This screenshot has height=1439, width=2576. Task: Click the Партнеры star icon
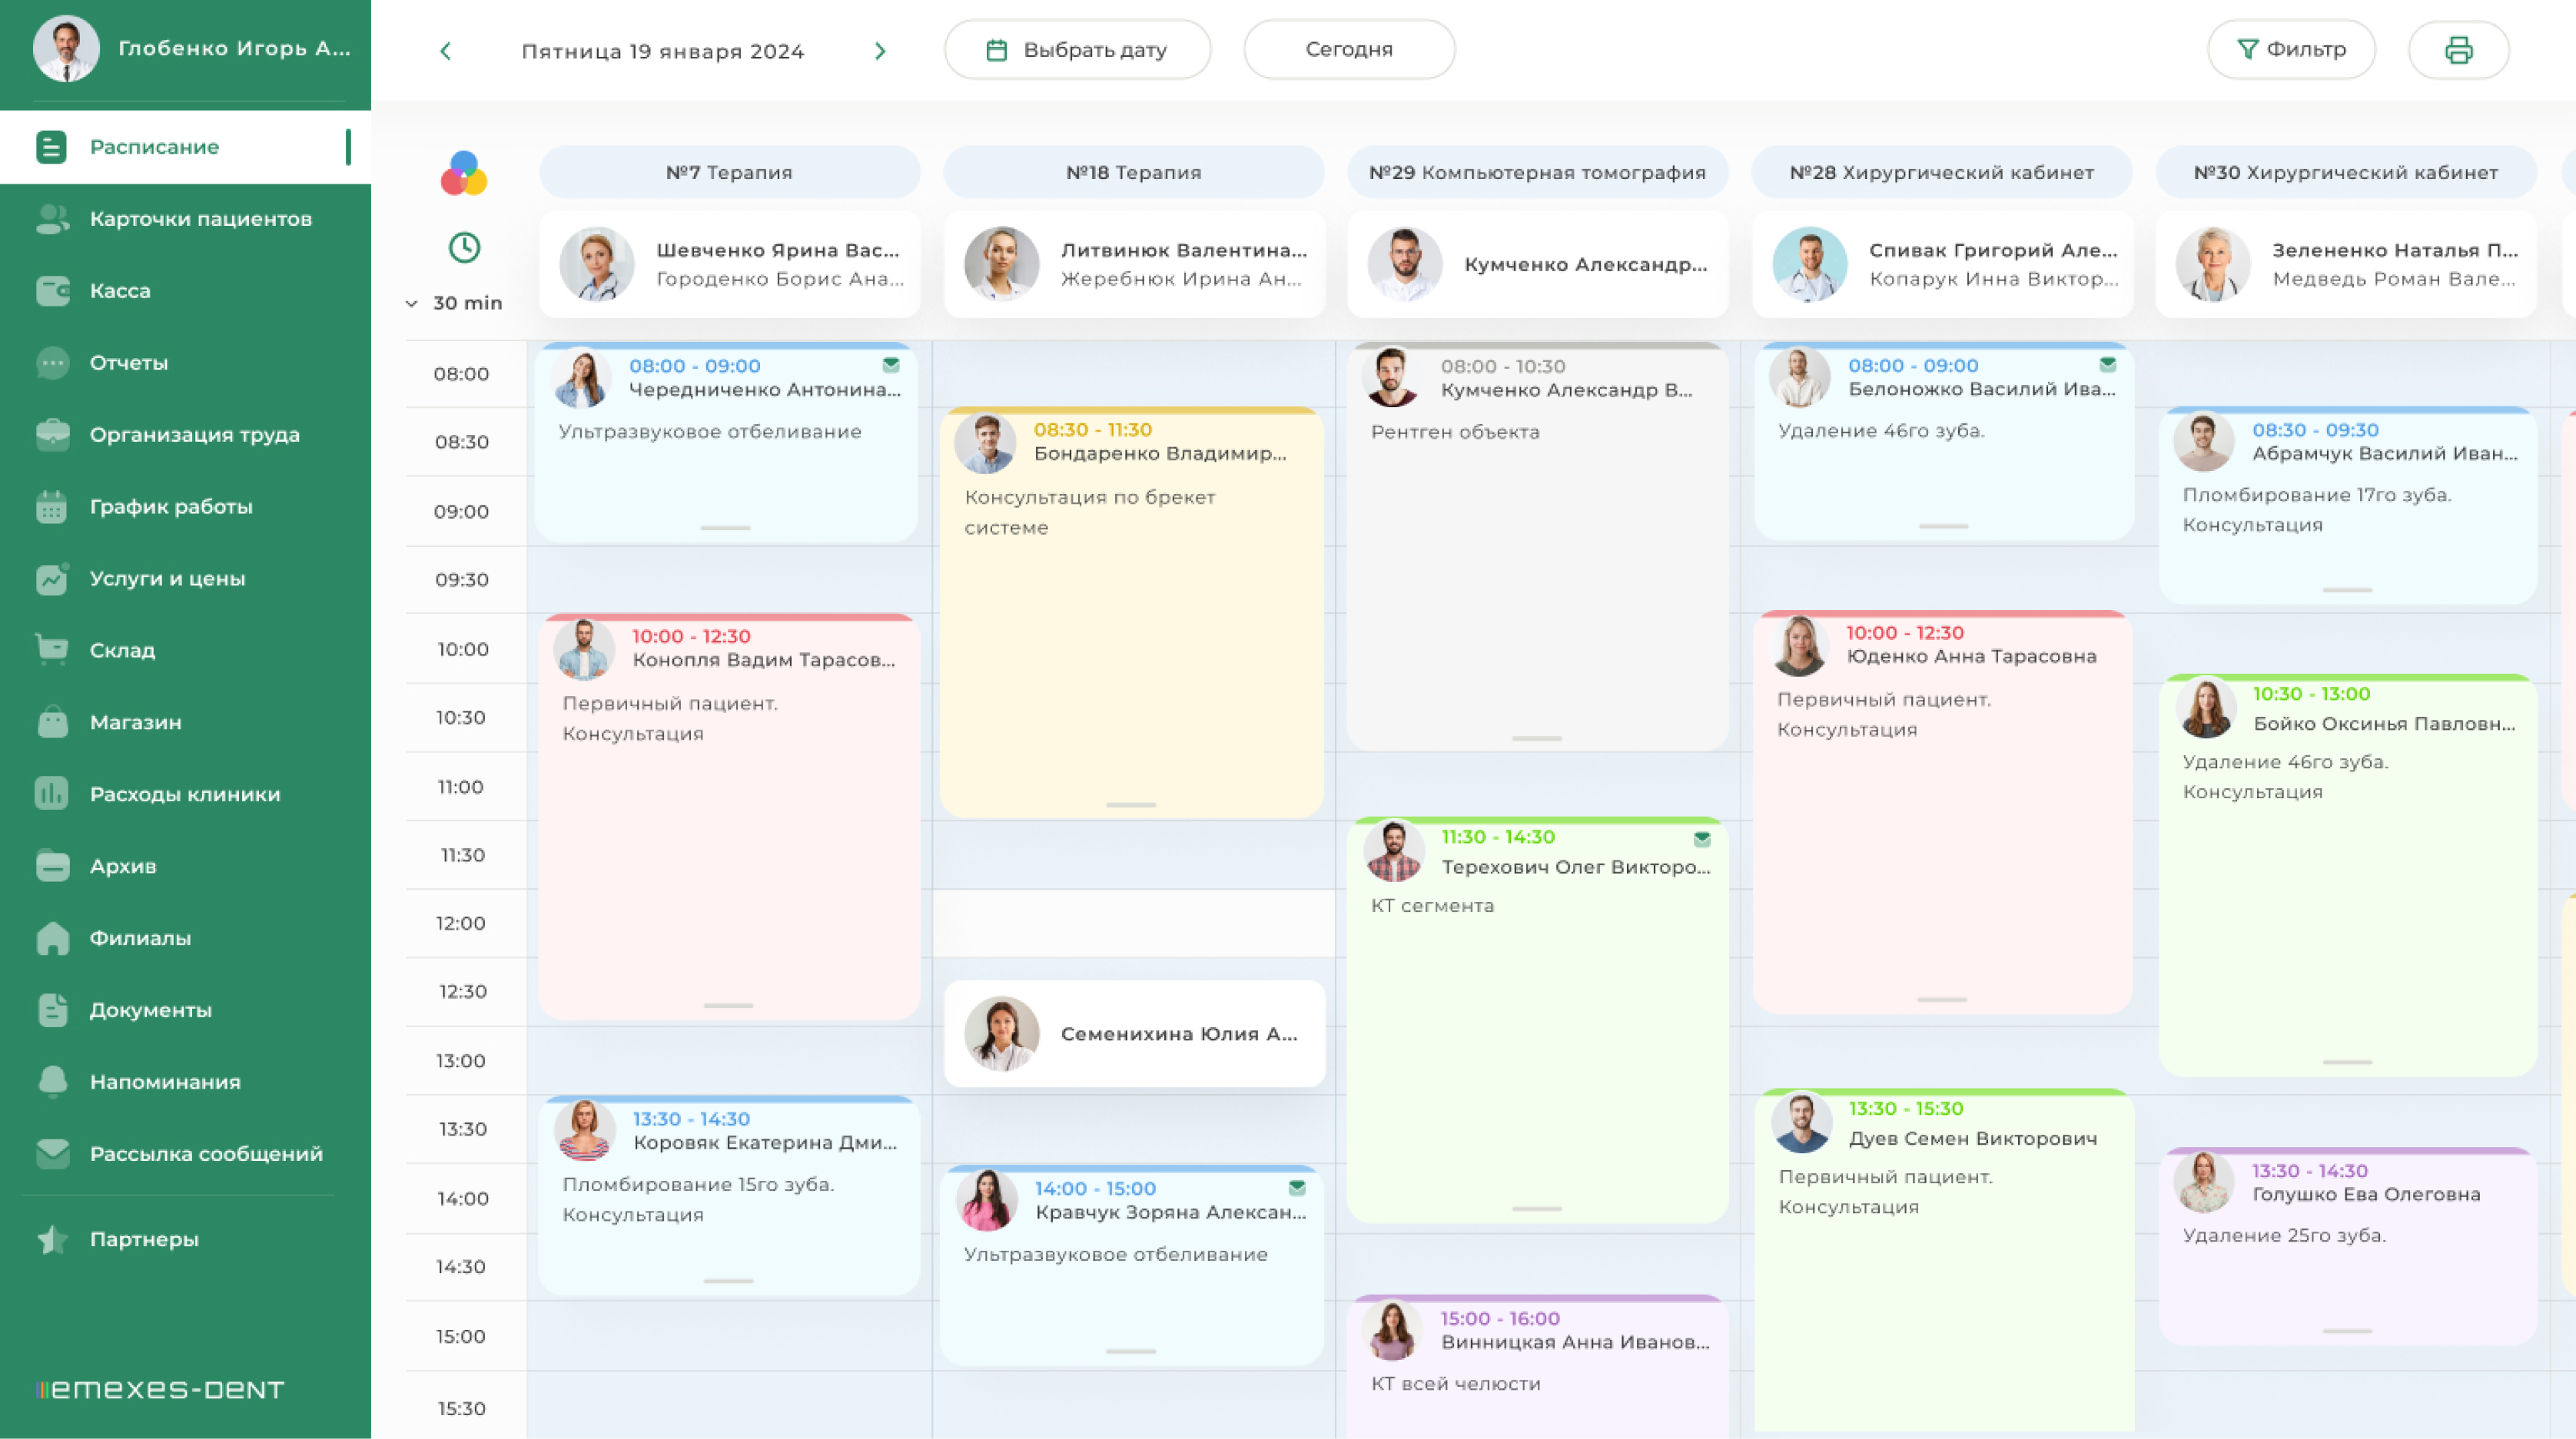[x=52, y=1239]
